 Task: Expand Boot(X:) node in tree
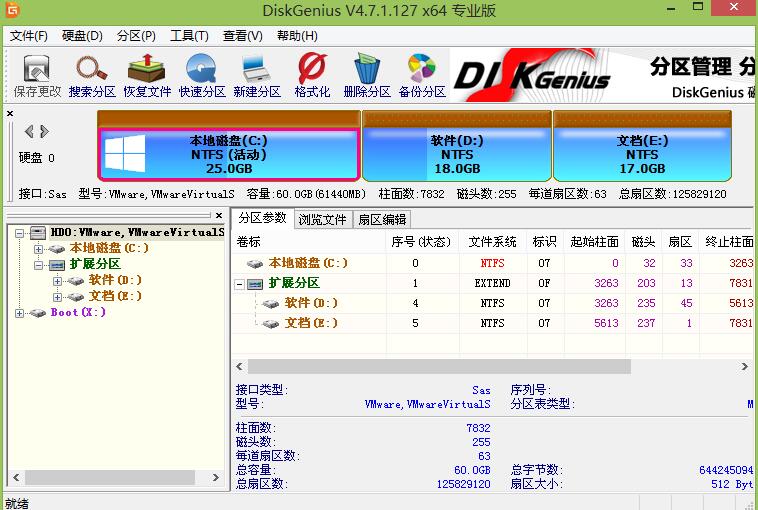19,313
